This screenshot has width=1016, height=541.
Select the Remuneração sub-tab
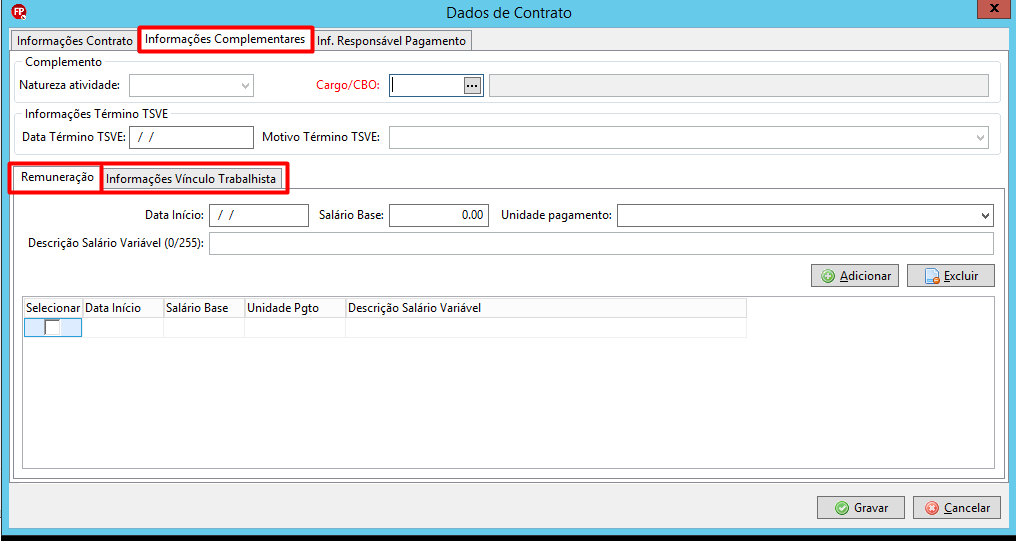[57, 177]
